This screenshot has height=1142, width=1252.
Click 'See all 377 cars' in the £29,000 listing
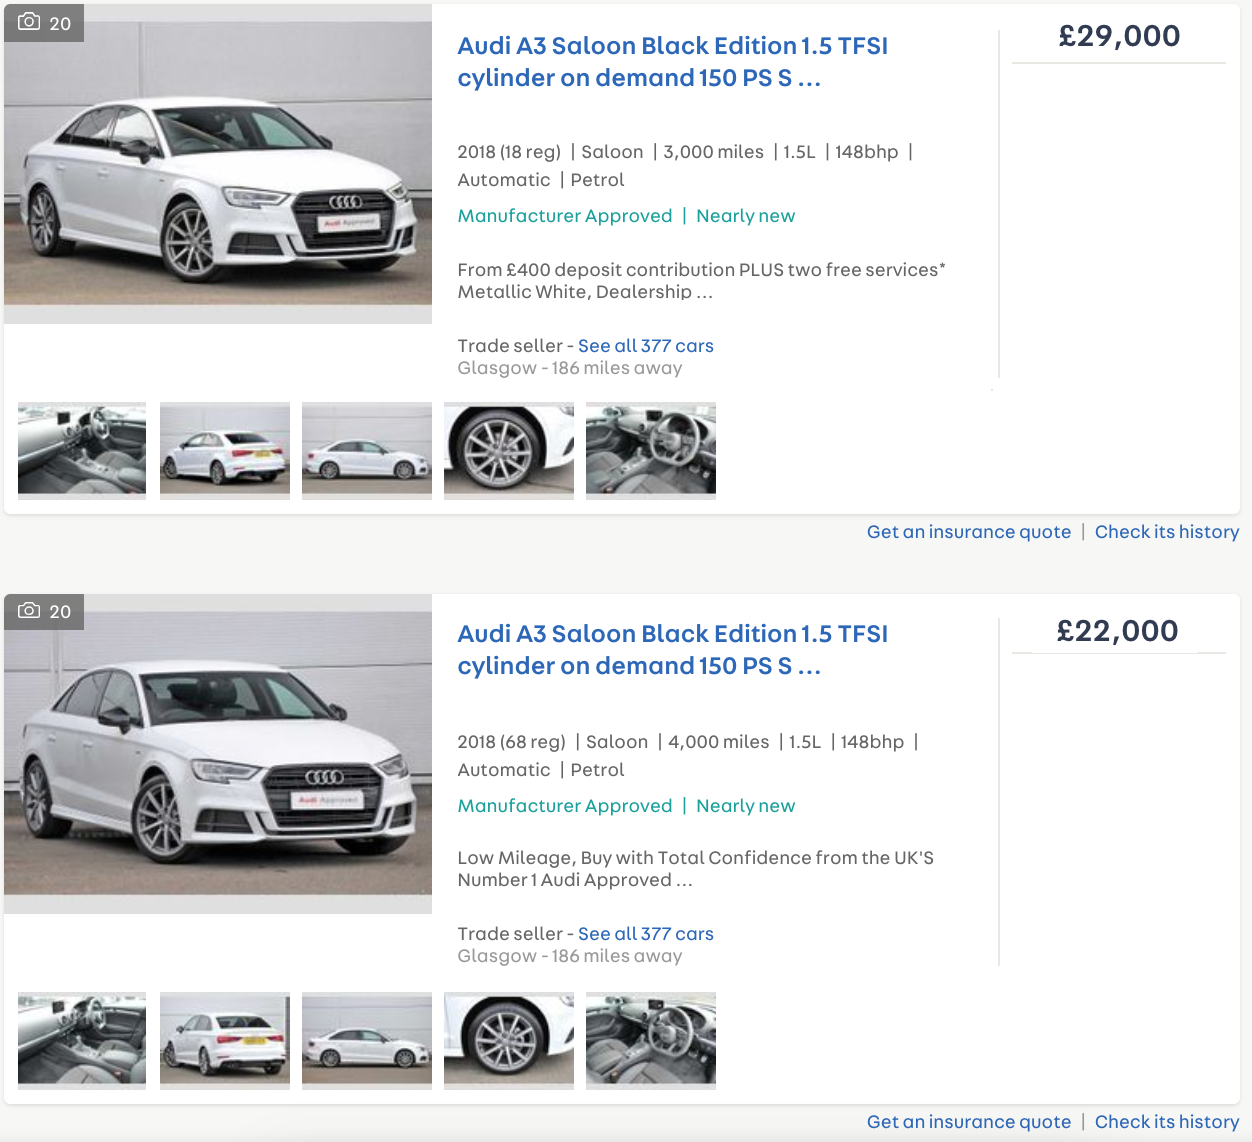click(x=646, y=346)
